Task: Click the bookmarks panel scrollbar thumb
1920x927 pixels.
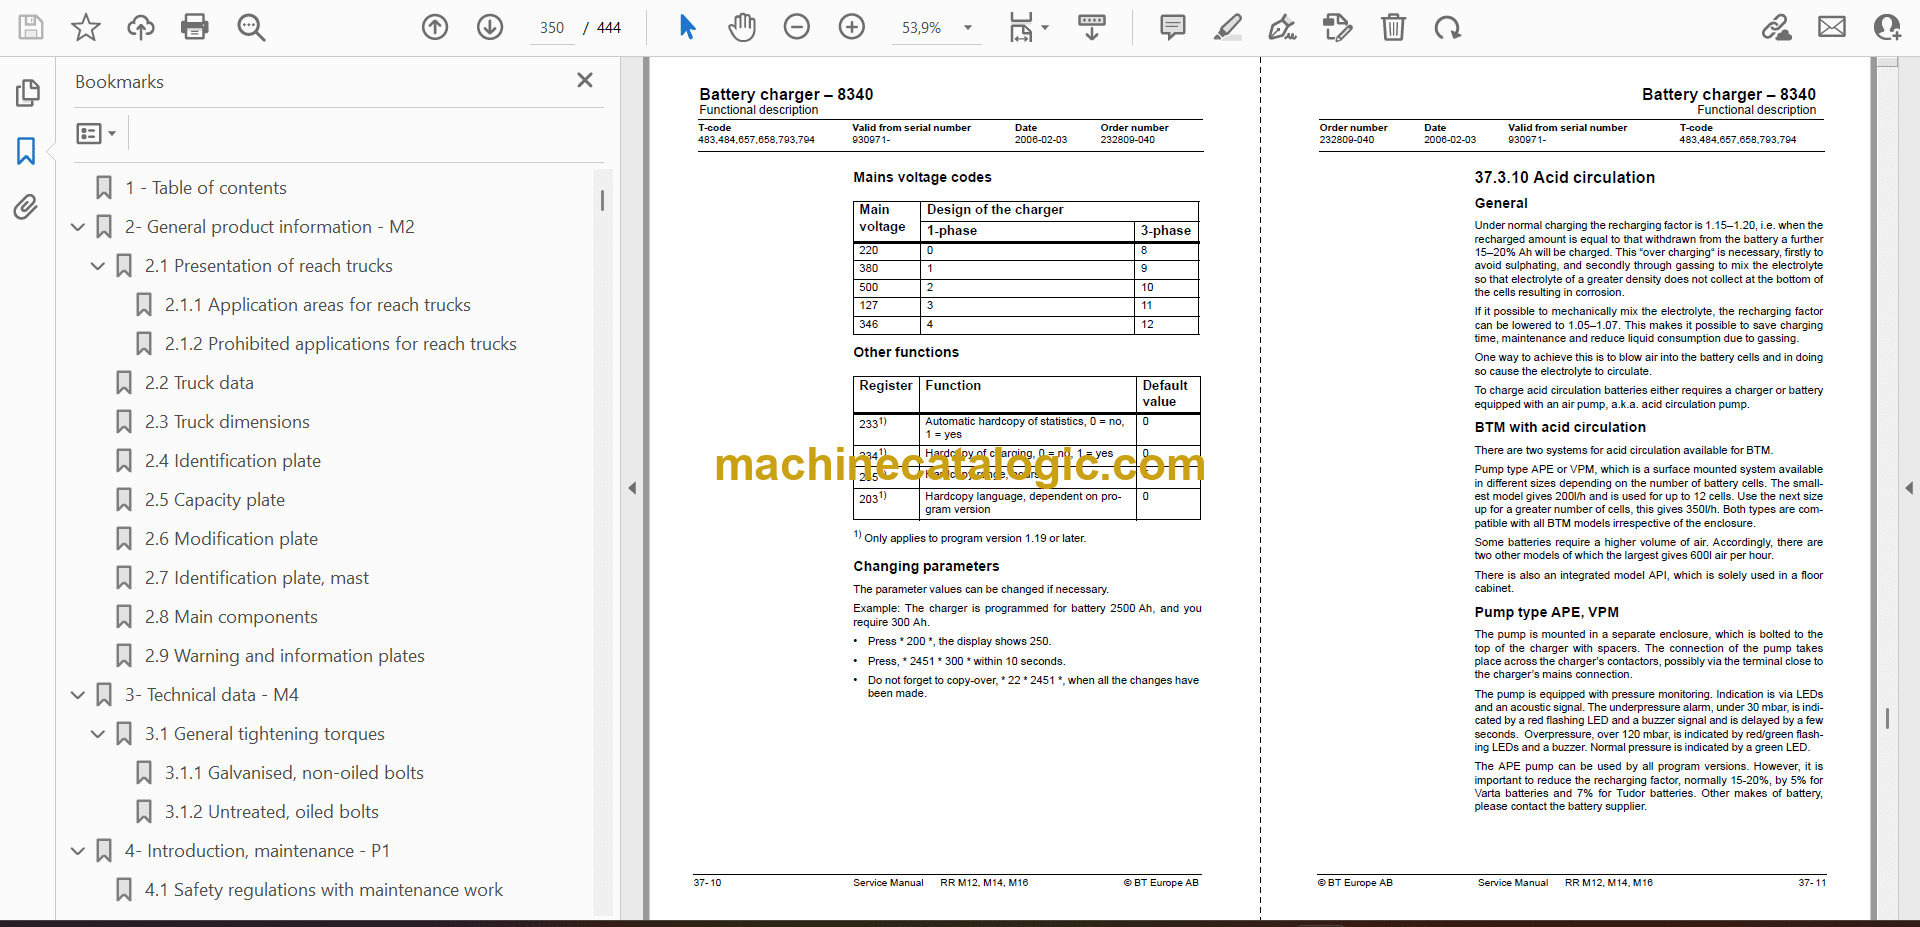Action: coord(602,200)
